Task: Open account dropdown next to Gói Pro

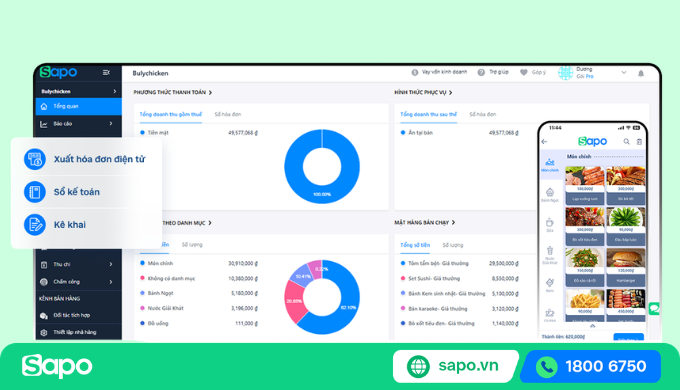Action: [x=624, y=72]
